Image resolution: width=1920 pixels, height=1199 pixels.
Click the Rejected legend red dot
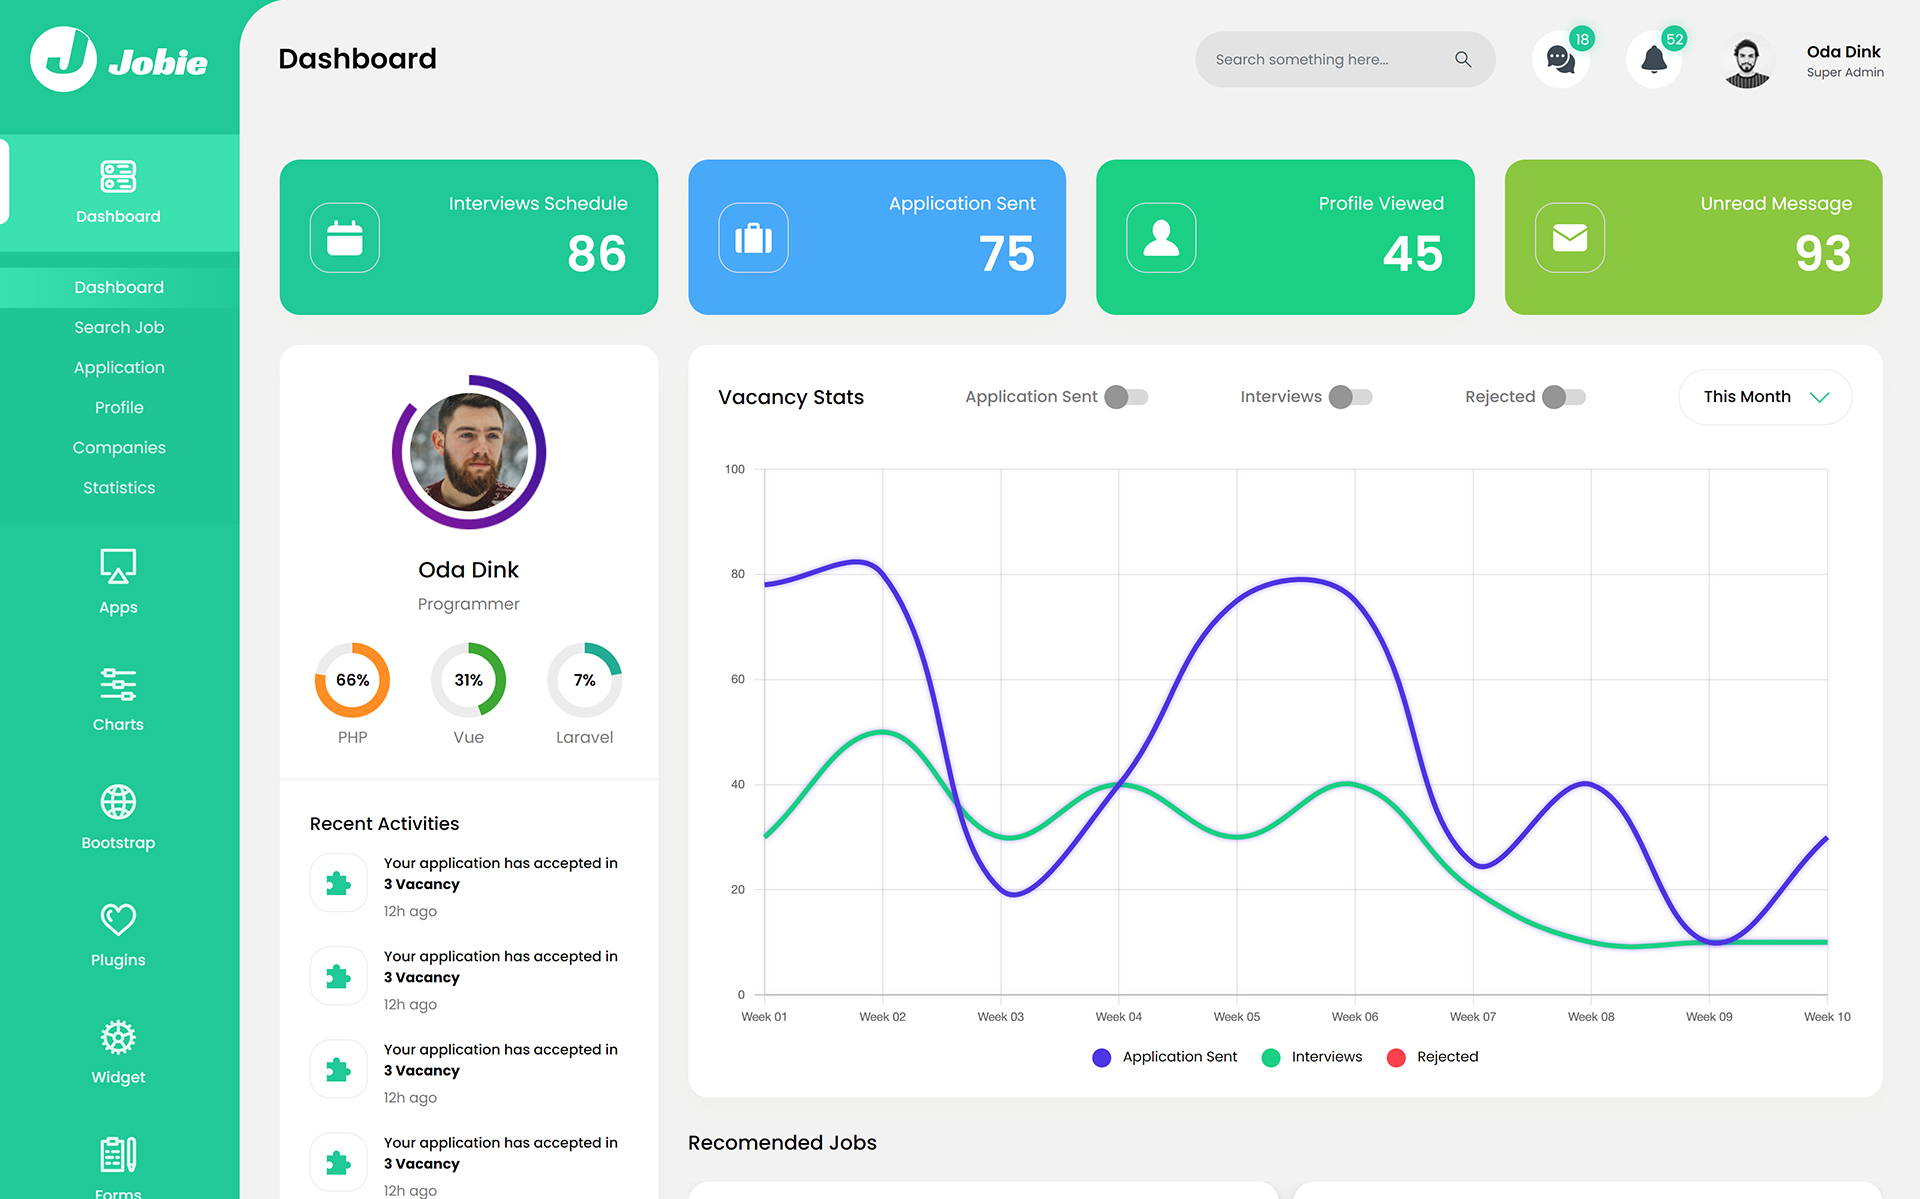[x=1396, y=1057]
